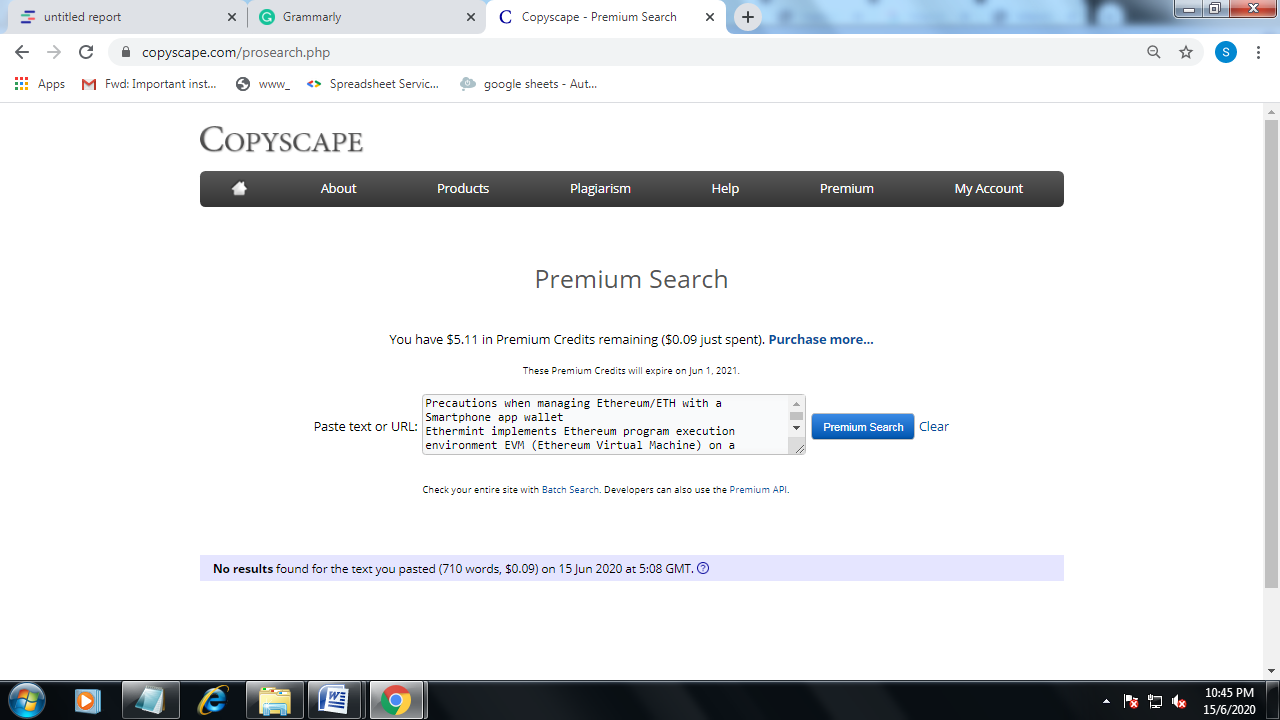Viewport: 1280px width, 720px height.
Task: Open the My Account menu item
Action: (x=989, y=188)
